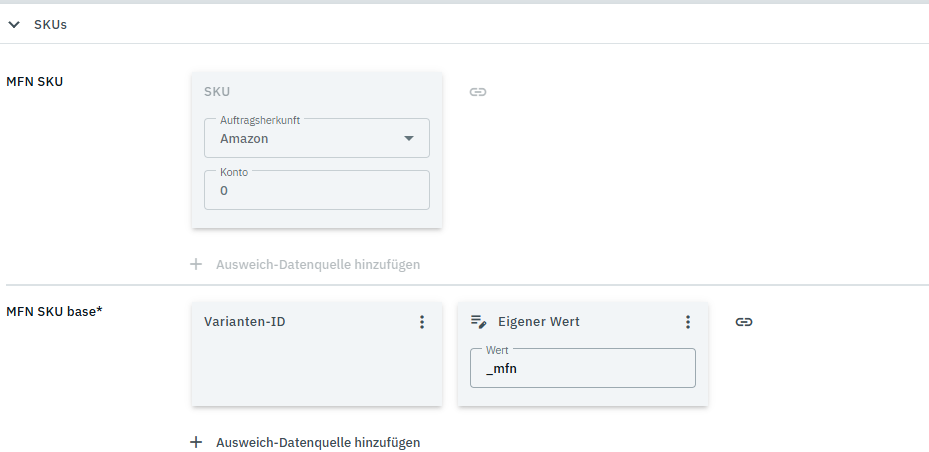
Task: Add Ausweich-Datenquelle for MFN SKU base
Action: point(317,442)
